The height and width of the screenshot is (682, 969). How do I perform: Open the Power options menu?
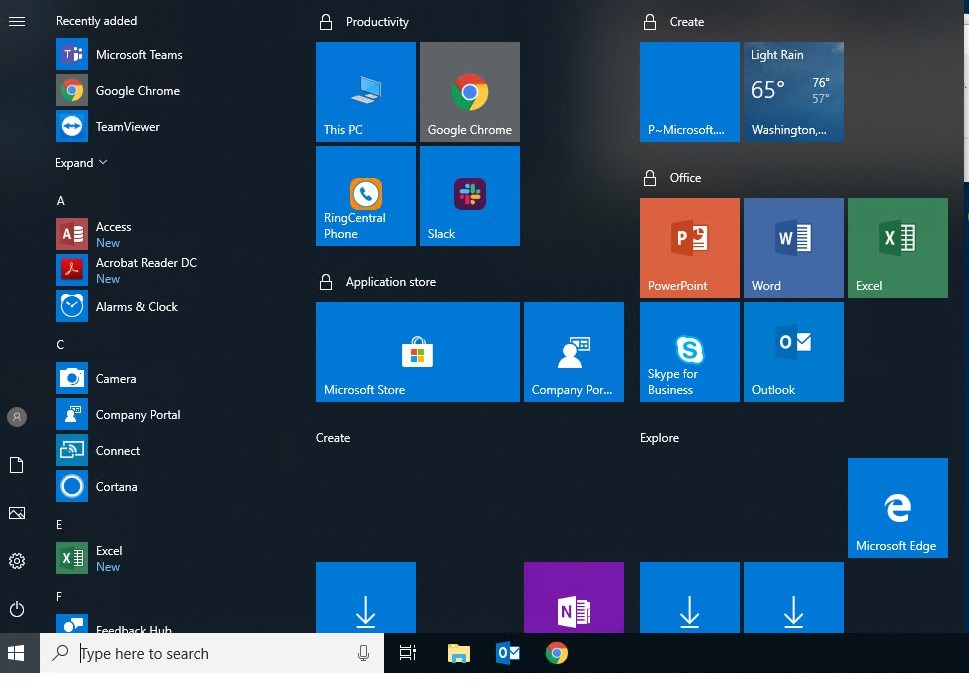pos(17,609)
